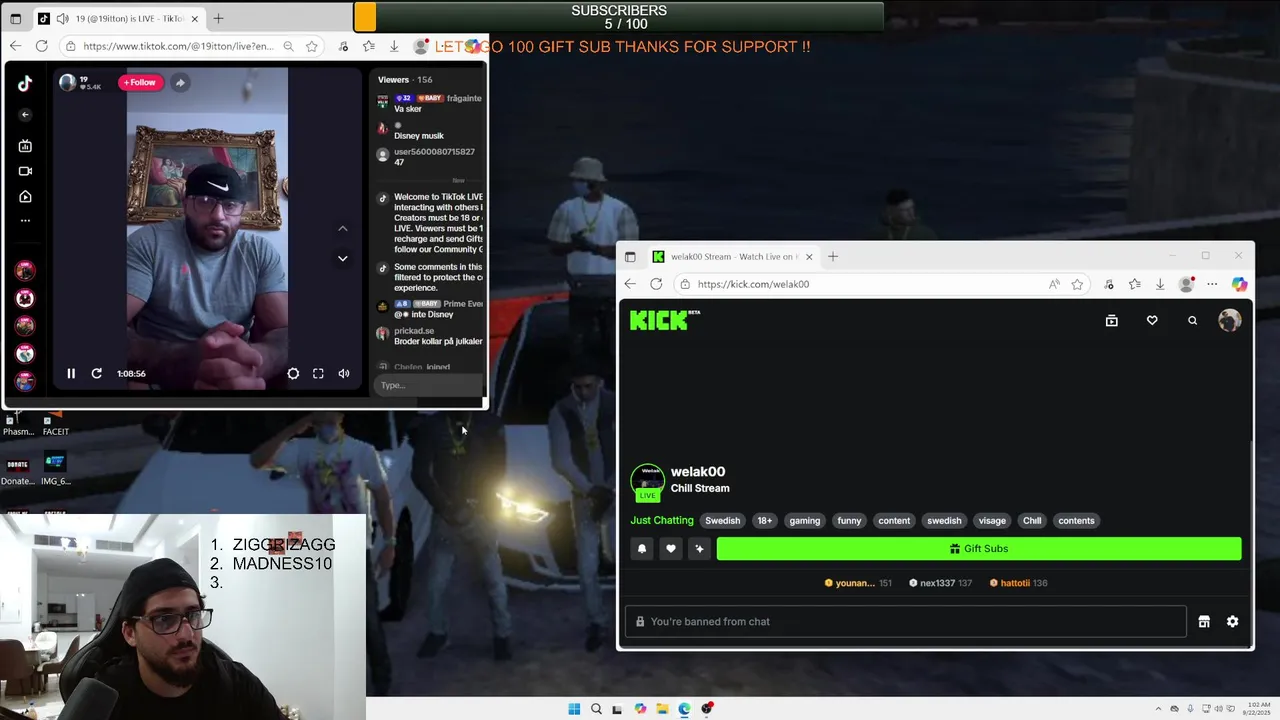Open favorites list in TikTok window

[x=369, y=46]
